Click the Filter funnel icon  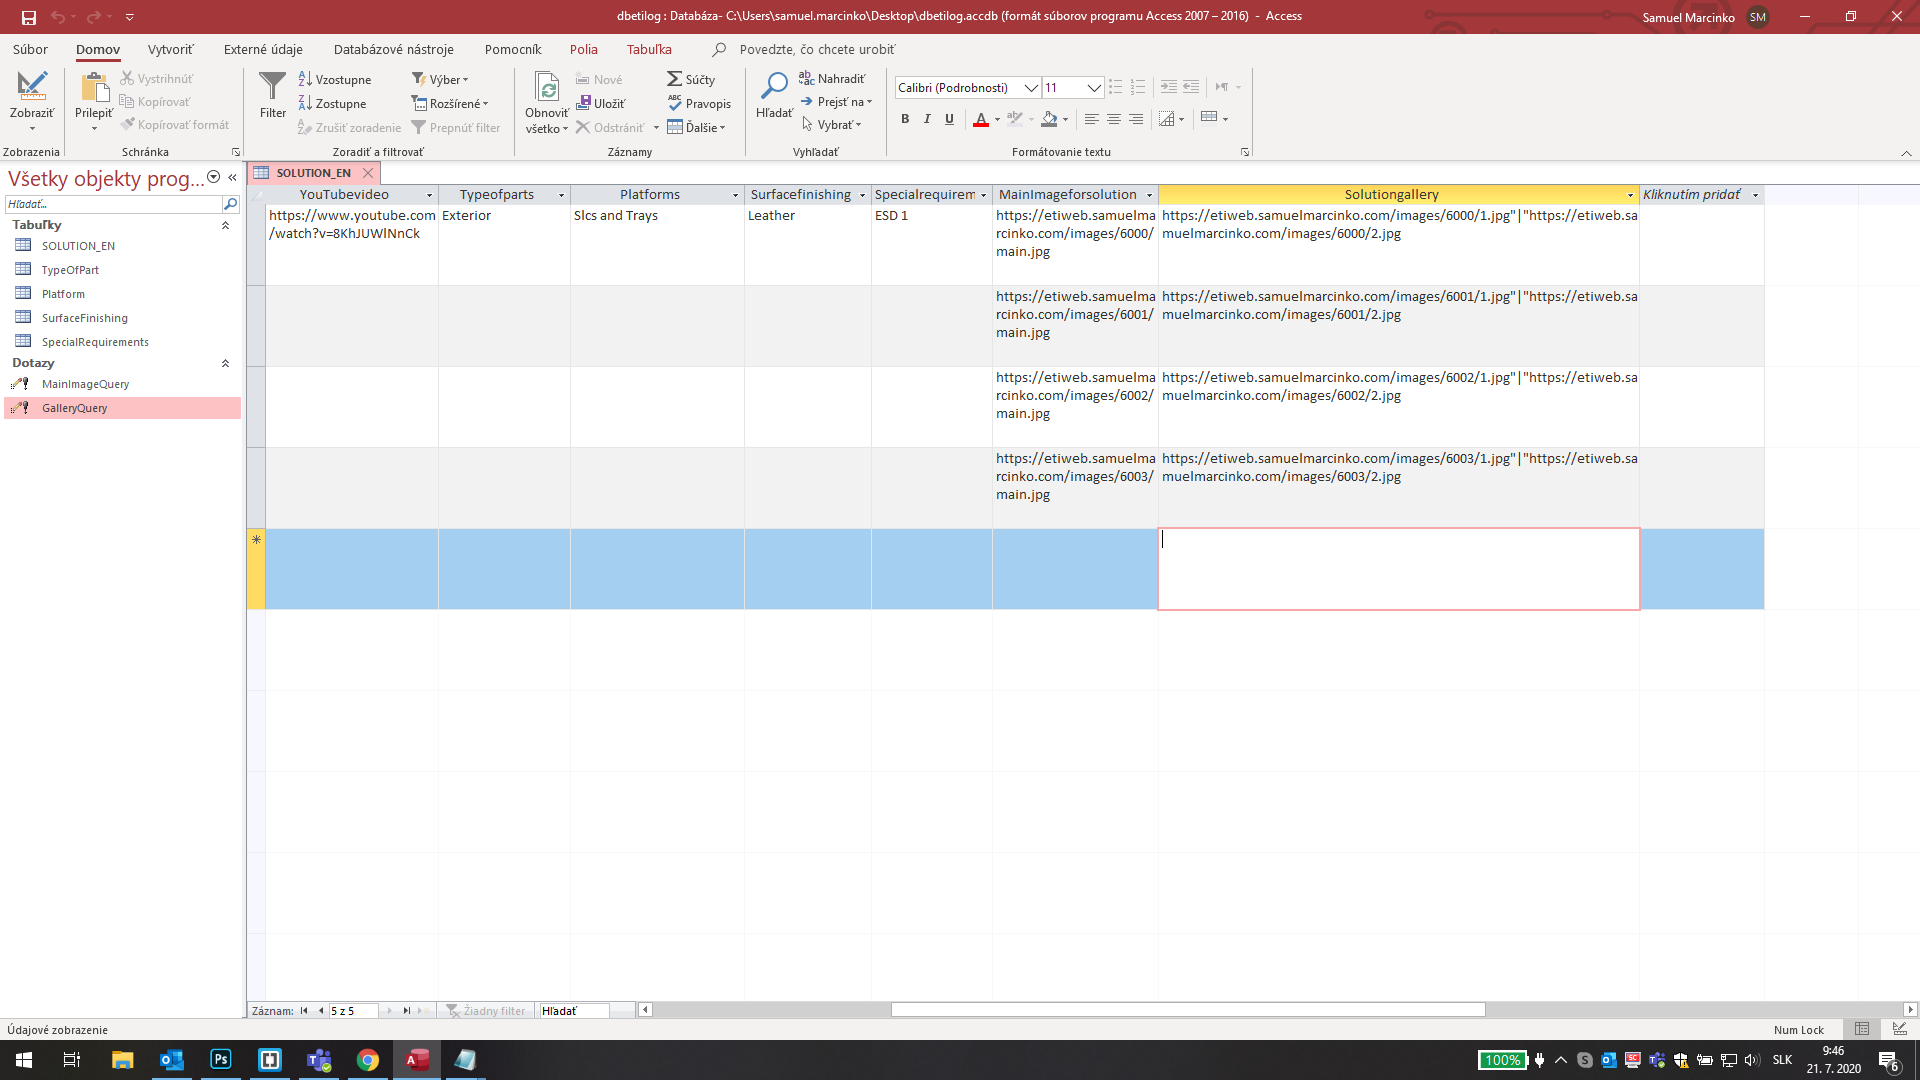click(272, 87)
